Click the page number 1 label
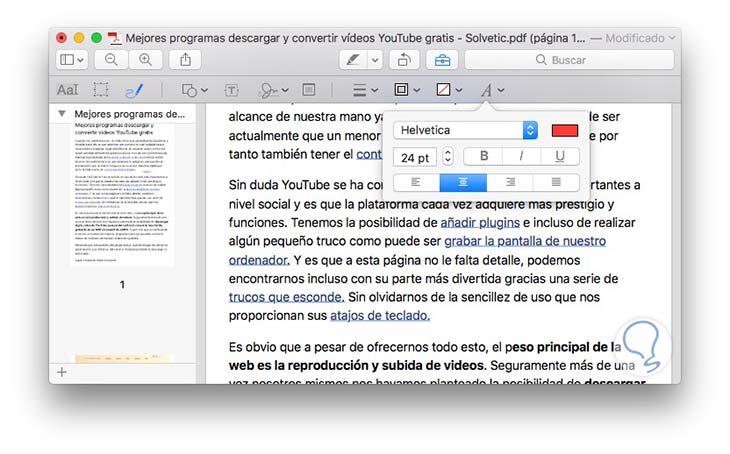The width and height of the screenshot is (730, 454). click(x=122, y=285)
